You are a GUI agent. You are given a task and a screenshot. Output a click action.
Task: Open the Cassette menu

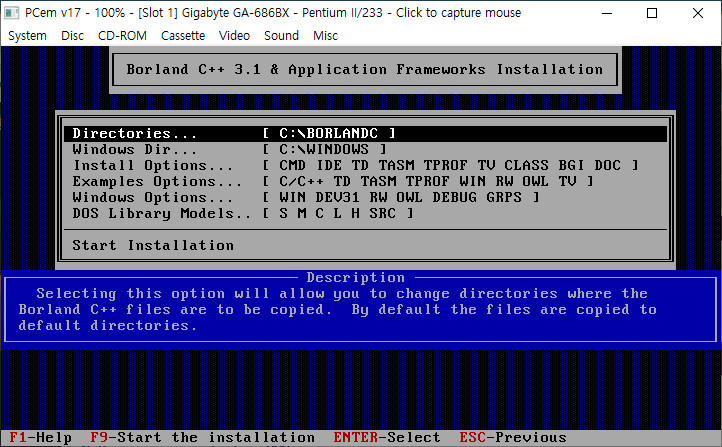[183, 35]
